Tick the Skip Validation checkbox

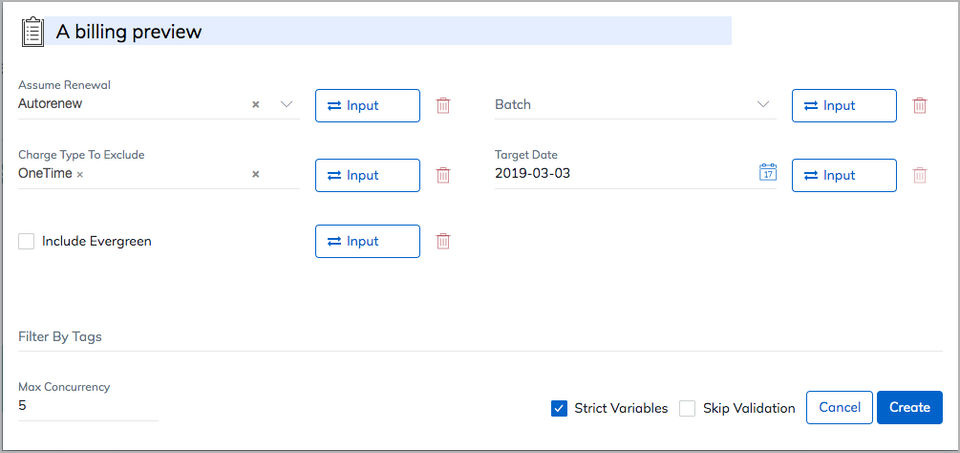tap(687, 408)
